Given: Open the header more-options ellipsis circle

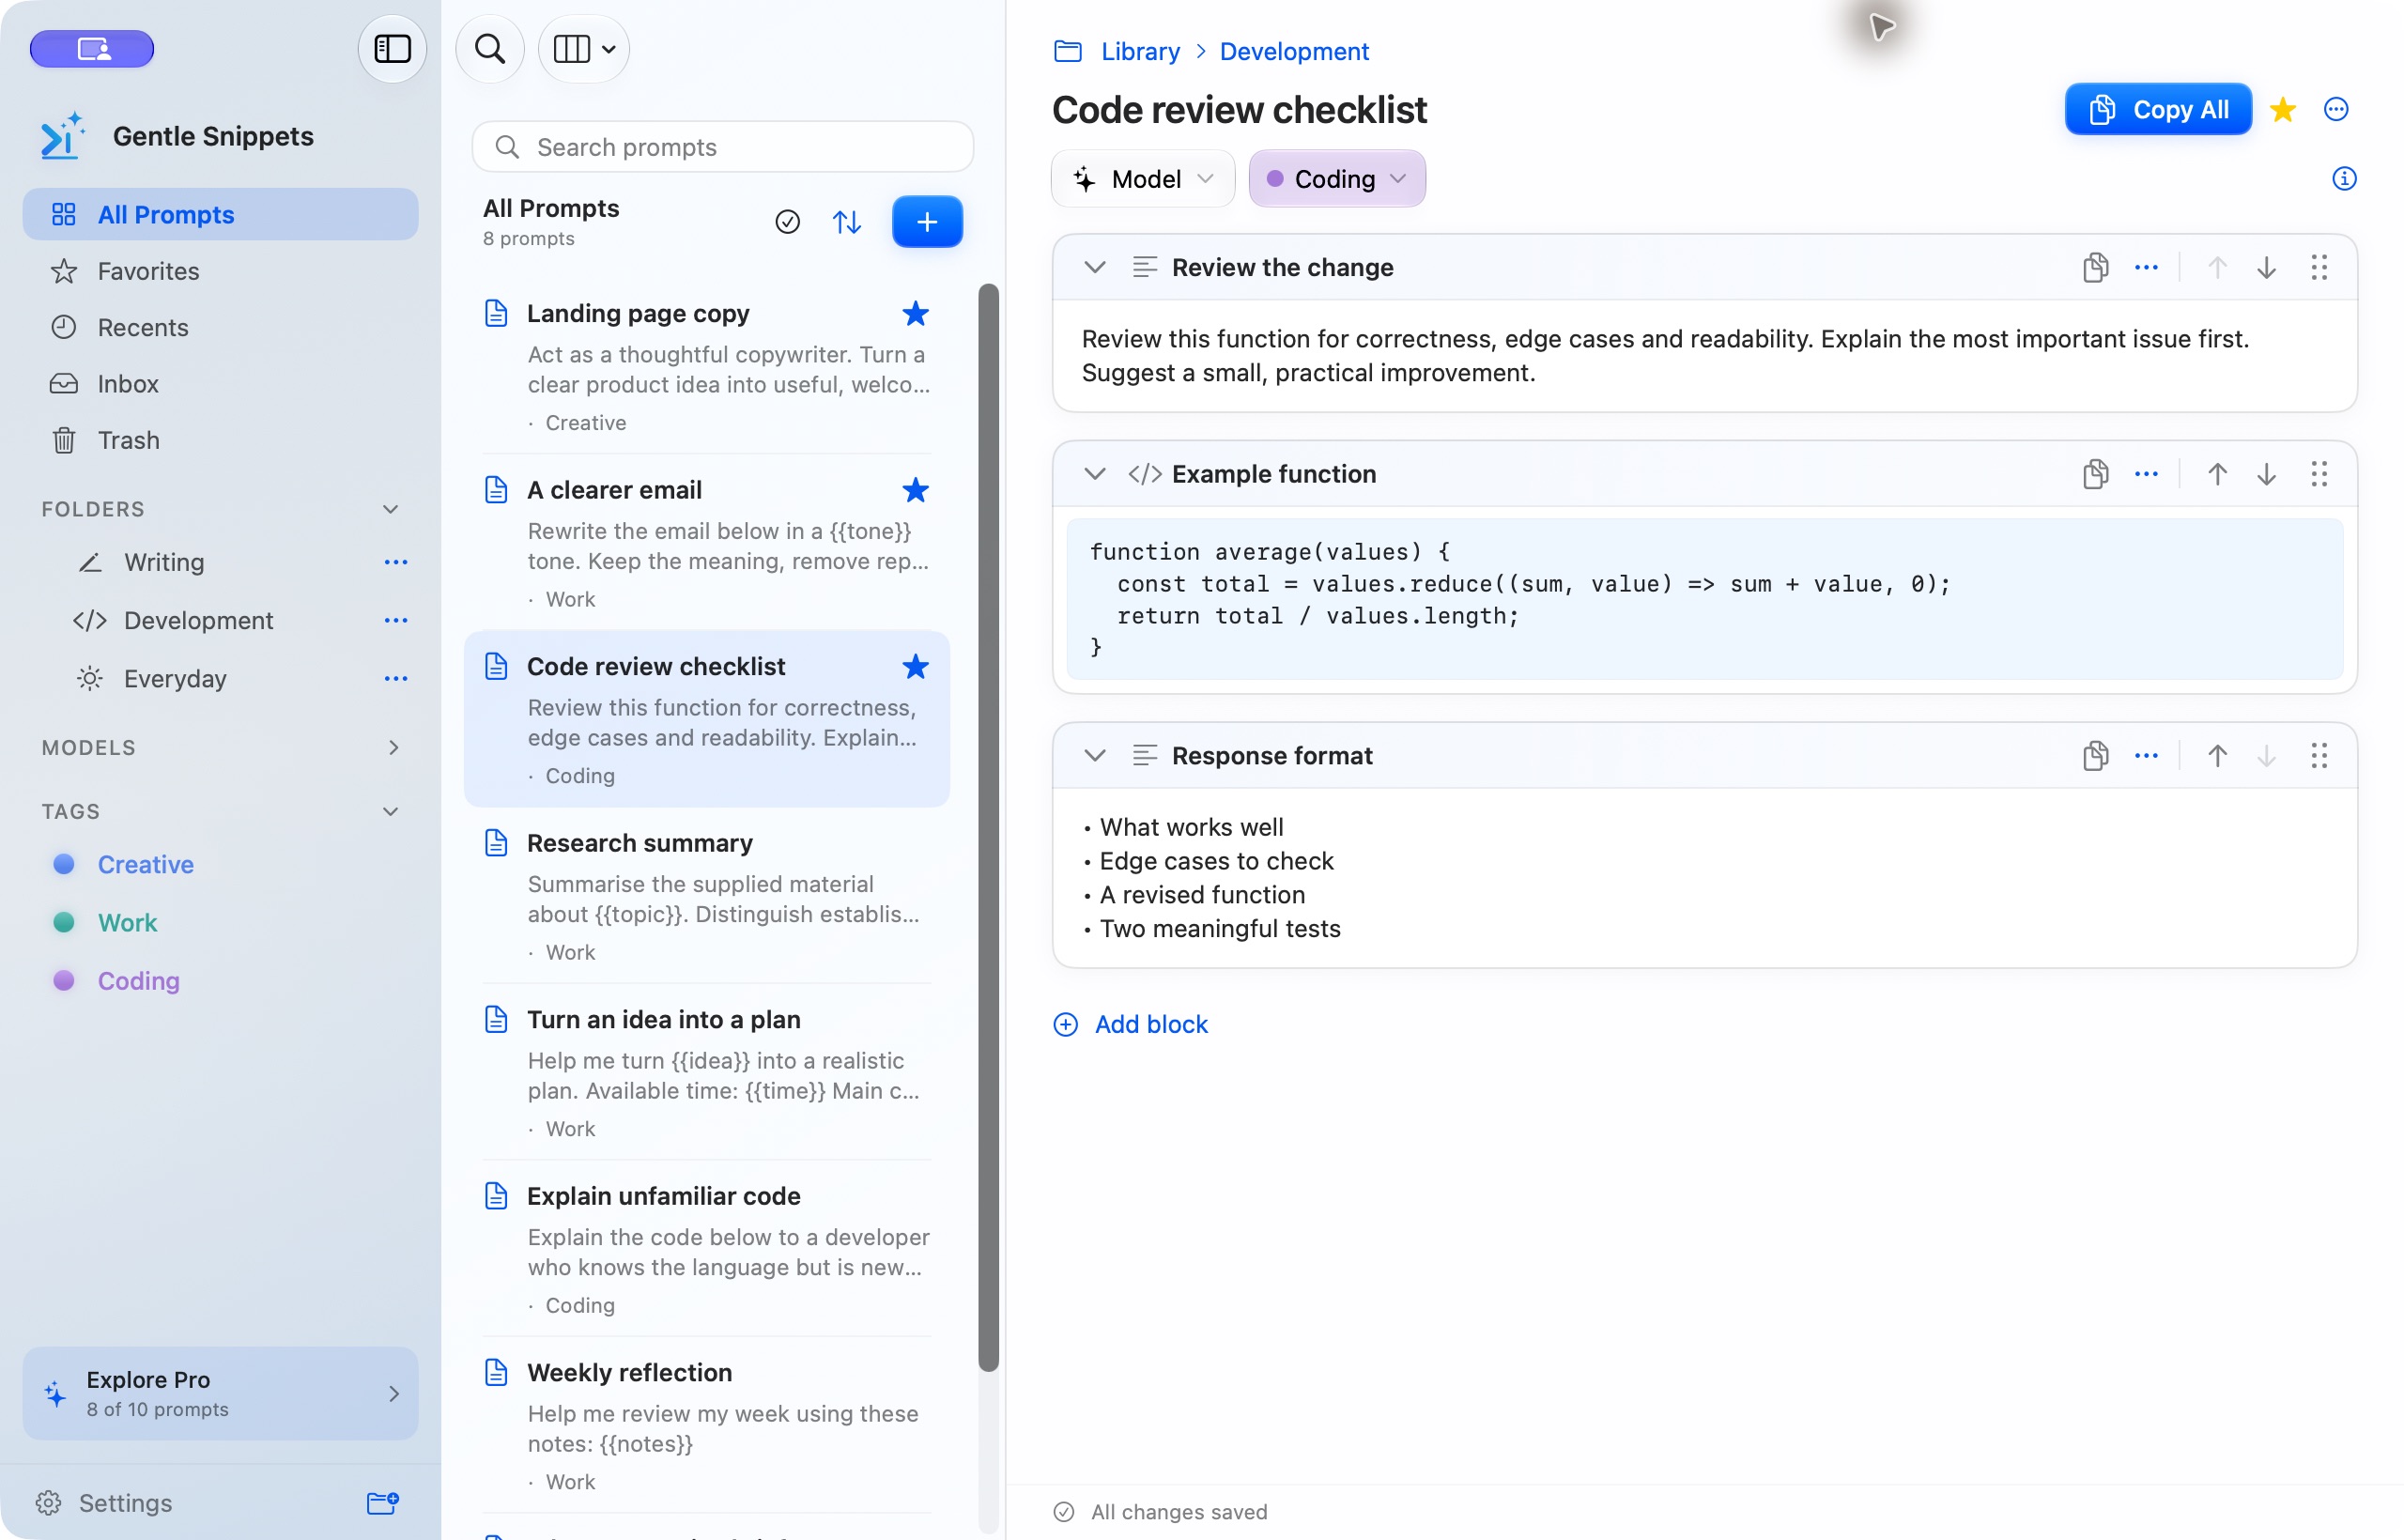Looking at the screenshot, I should (2336, 110).
